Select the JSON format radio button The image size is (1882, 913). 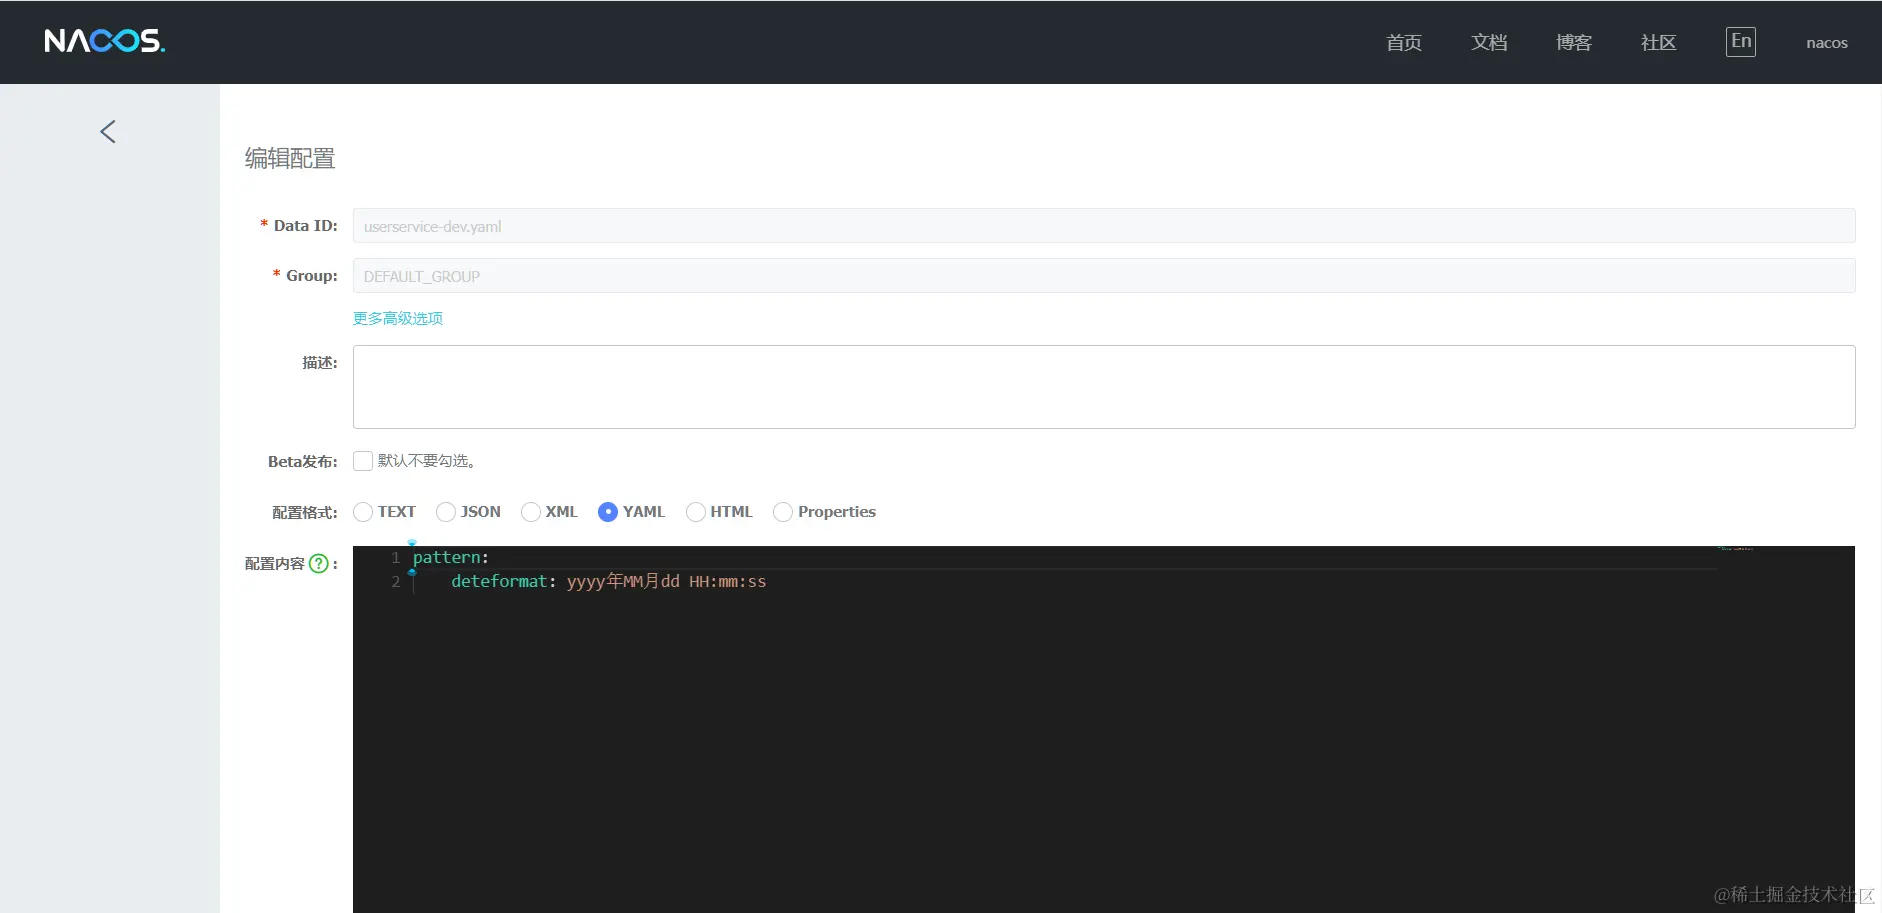point(446,512)
